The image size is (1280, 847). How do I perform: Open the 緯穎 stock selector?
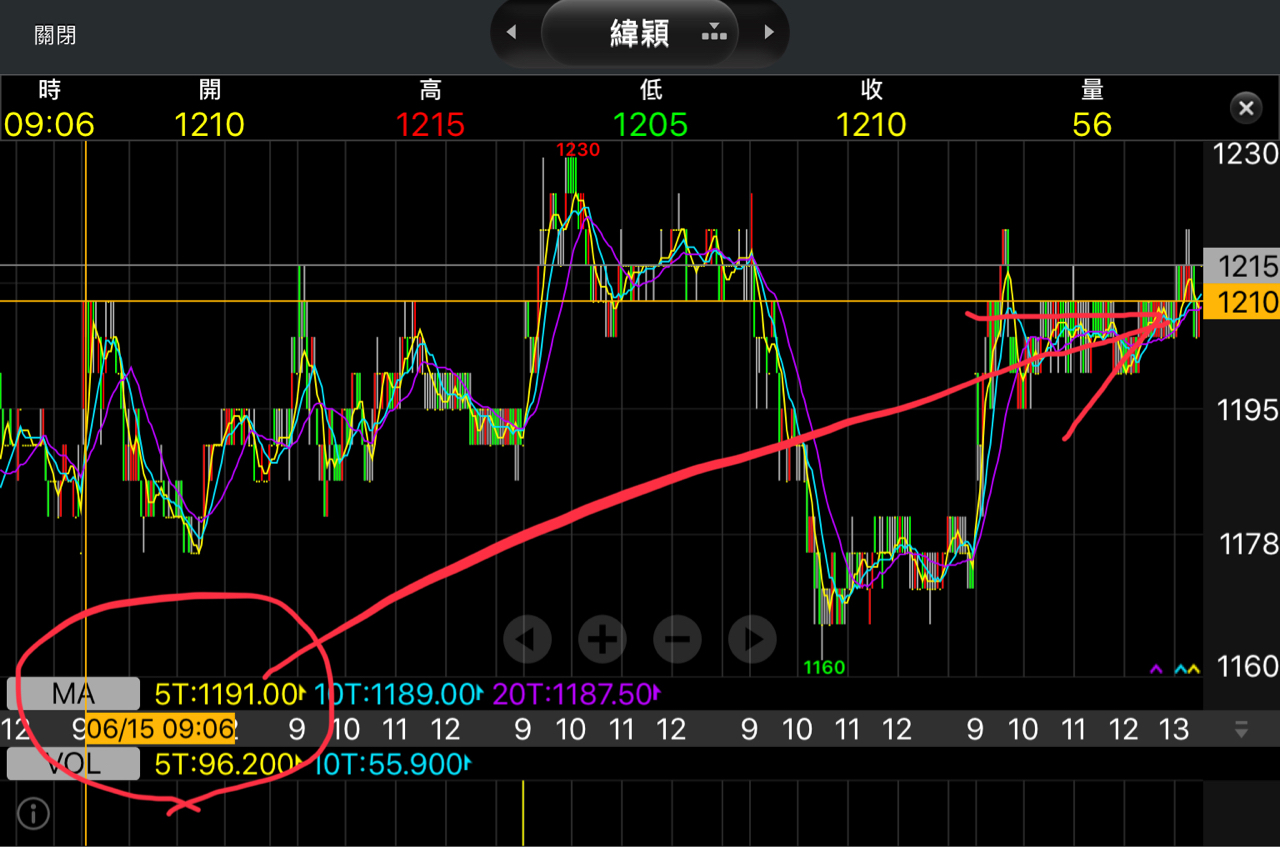coord(639,33)
